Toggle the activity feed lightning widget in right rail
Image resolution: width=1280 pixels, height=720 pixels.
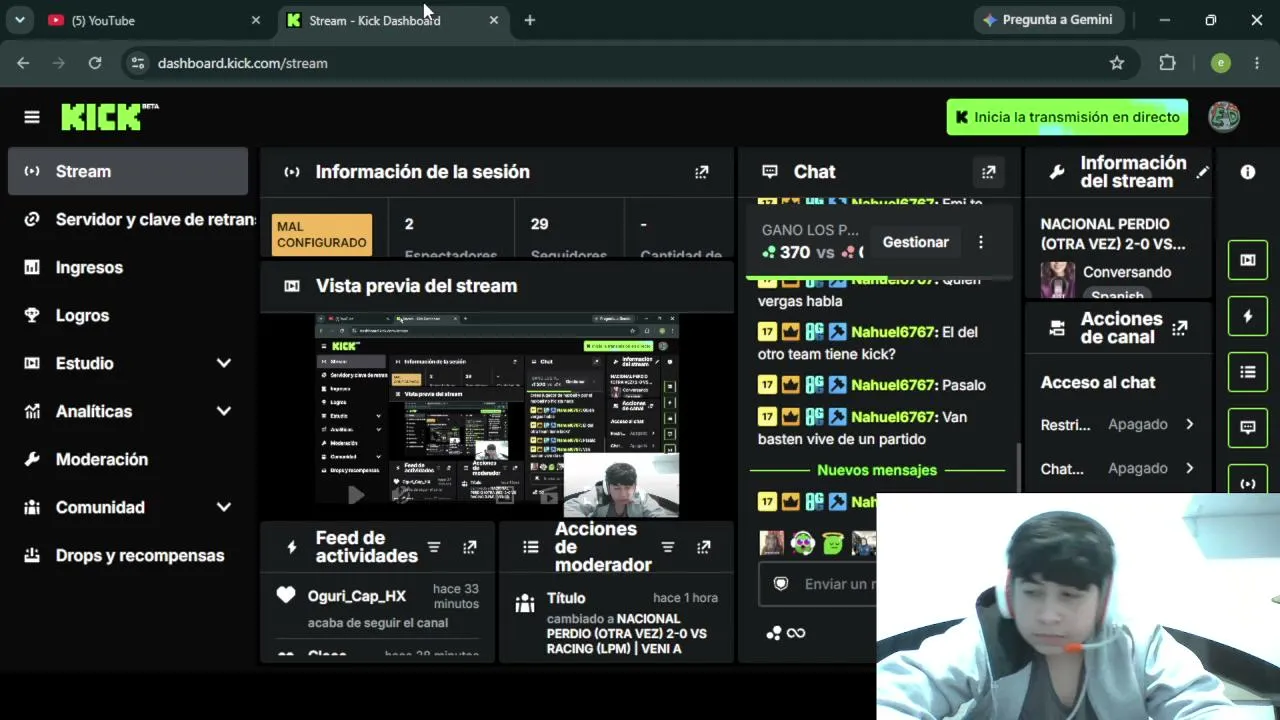[x=1248, y=316]
